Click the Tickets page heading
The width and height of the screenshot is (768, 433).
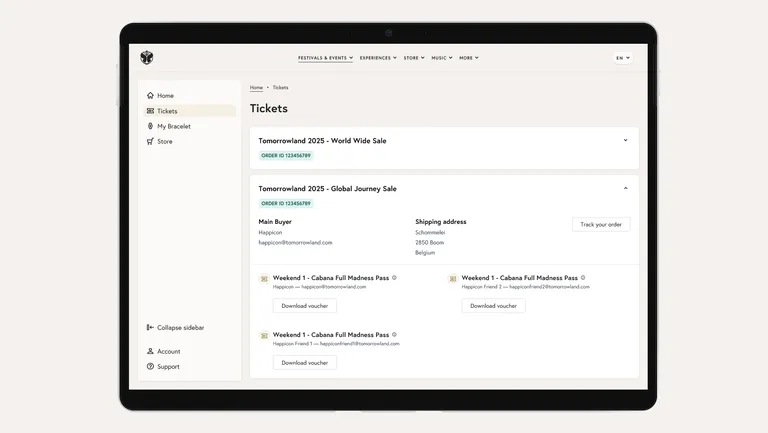pyautogui.click(x=269, y=108)
